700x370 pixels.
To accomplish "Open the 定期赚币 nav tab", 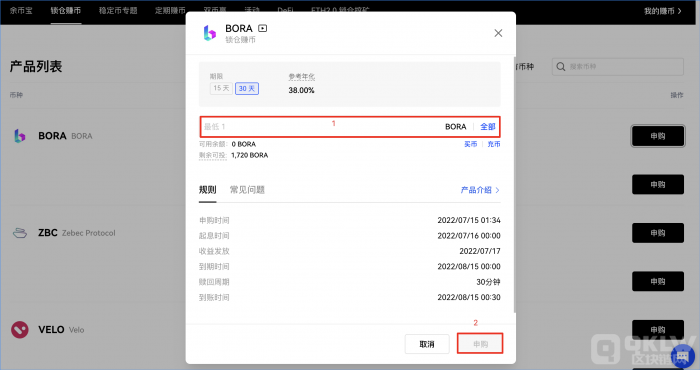I will tap(170, 11).
